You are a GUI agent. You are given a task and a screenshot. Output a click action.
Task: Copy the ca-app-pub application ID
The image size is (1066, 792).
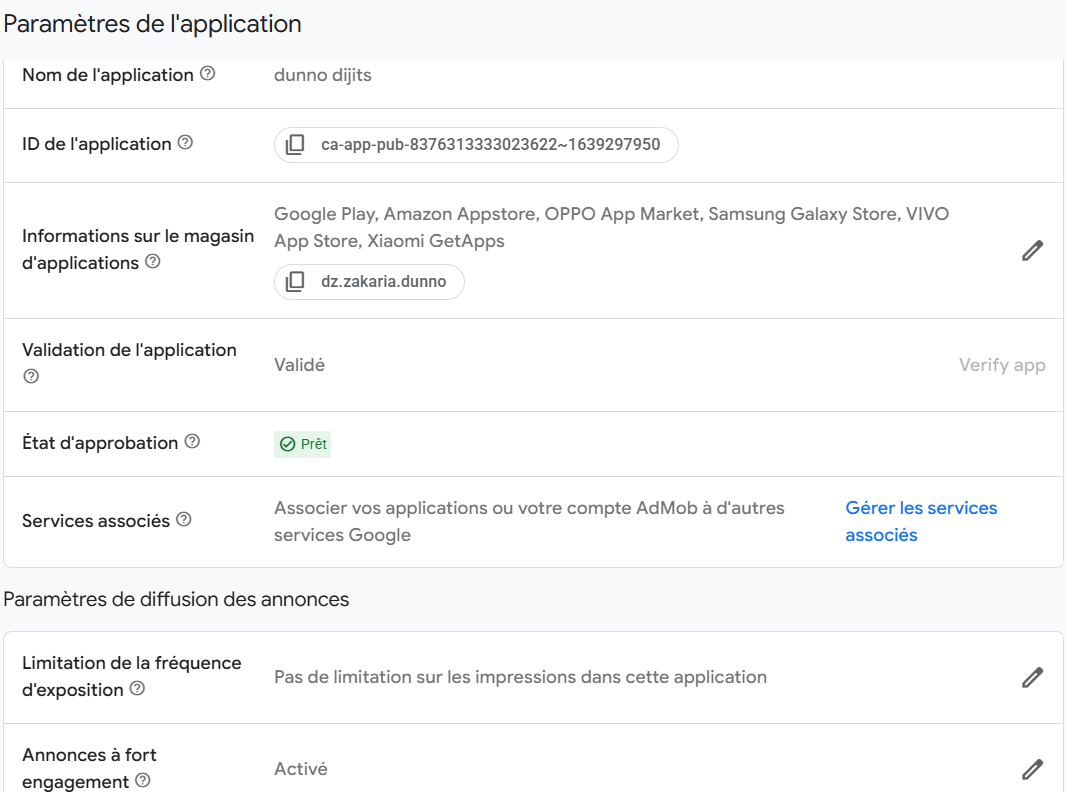295,145
